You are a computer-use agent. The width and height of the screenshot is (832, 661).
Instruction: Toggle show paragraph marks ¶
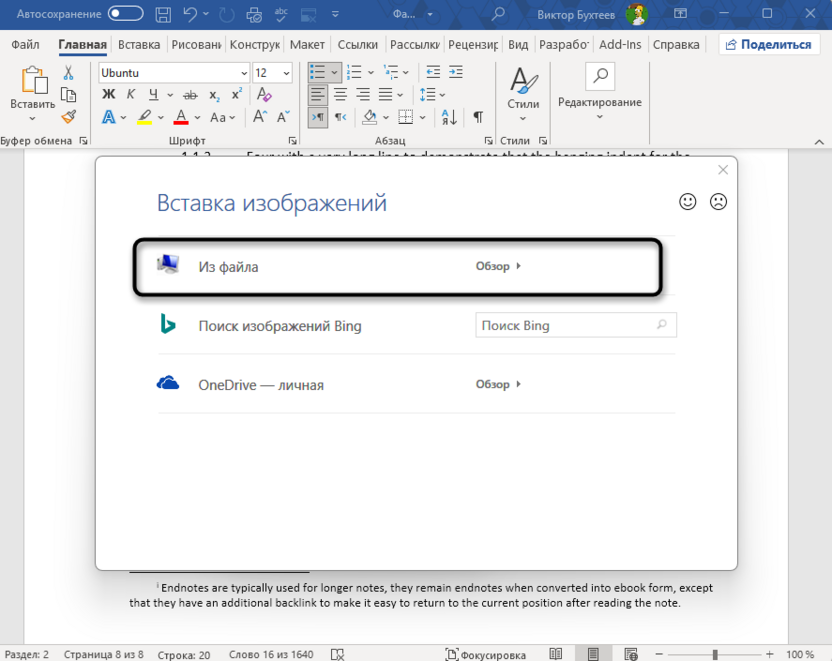[x=478, y=117]
